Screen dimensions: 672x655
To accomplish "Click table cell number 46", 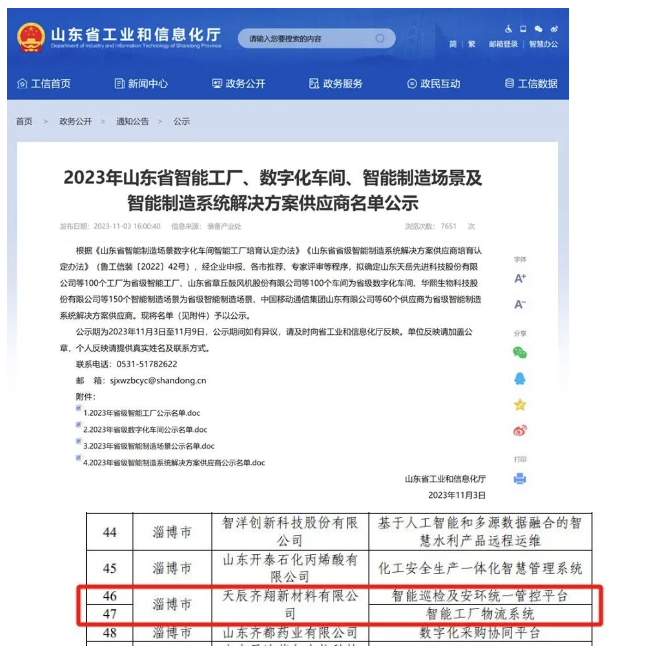I will click(x=110, y=595).
